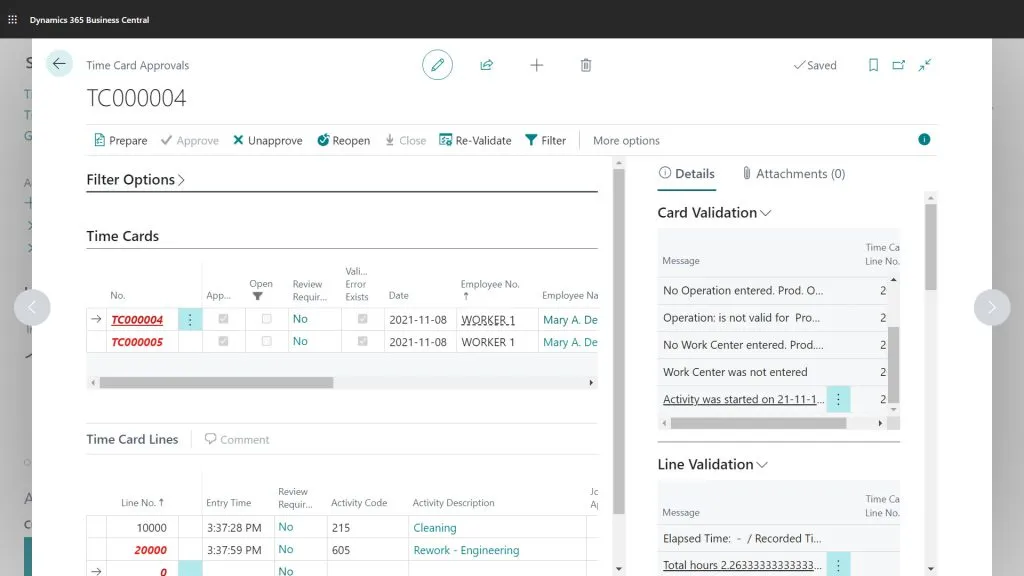
Task: Switch to the Attachments (0) tab
Action: point(793,174)
